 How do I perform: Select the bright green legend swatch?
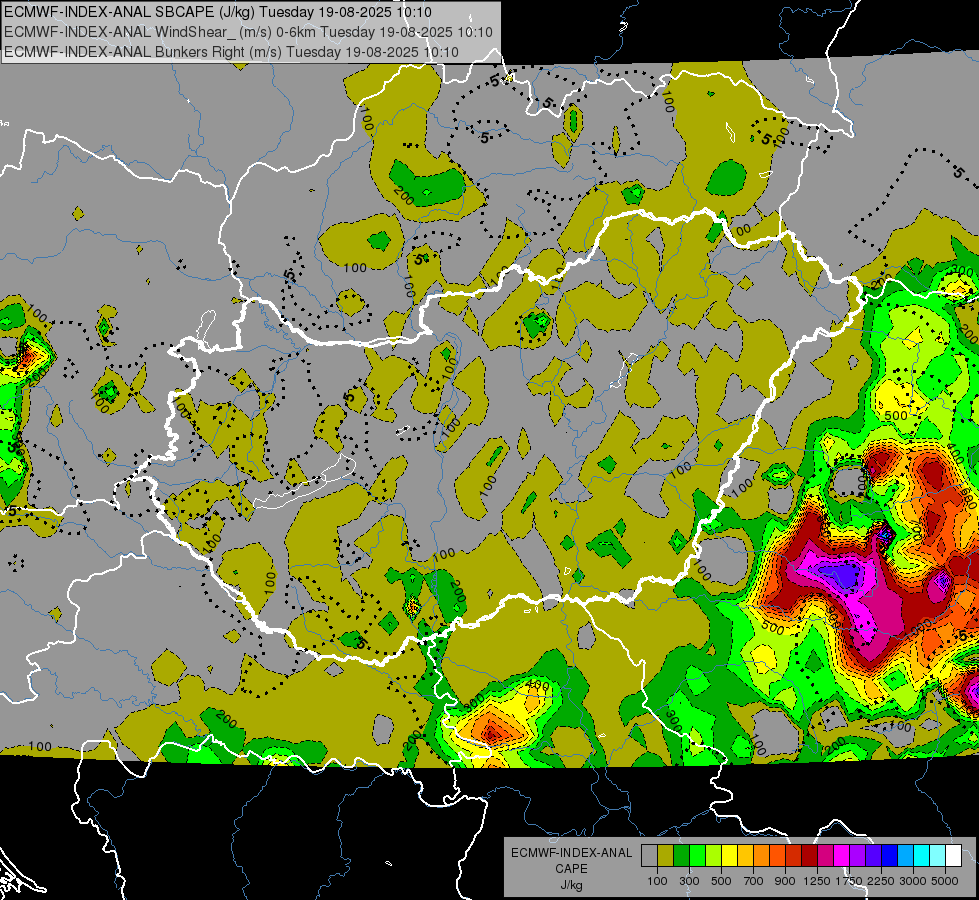[697, 856]
